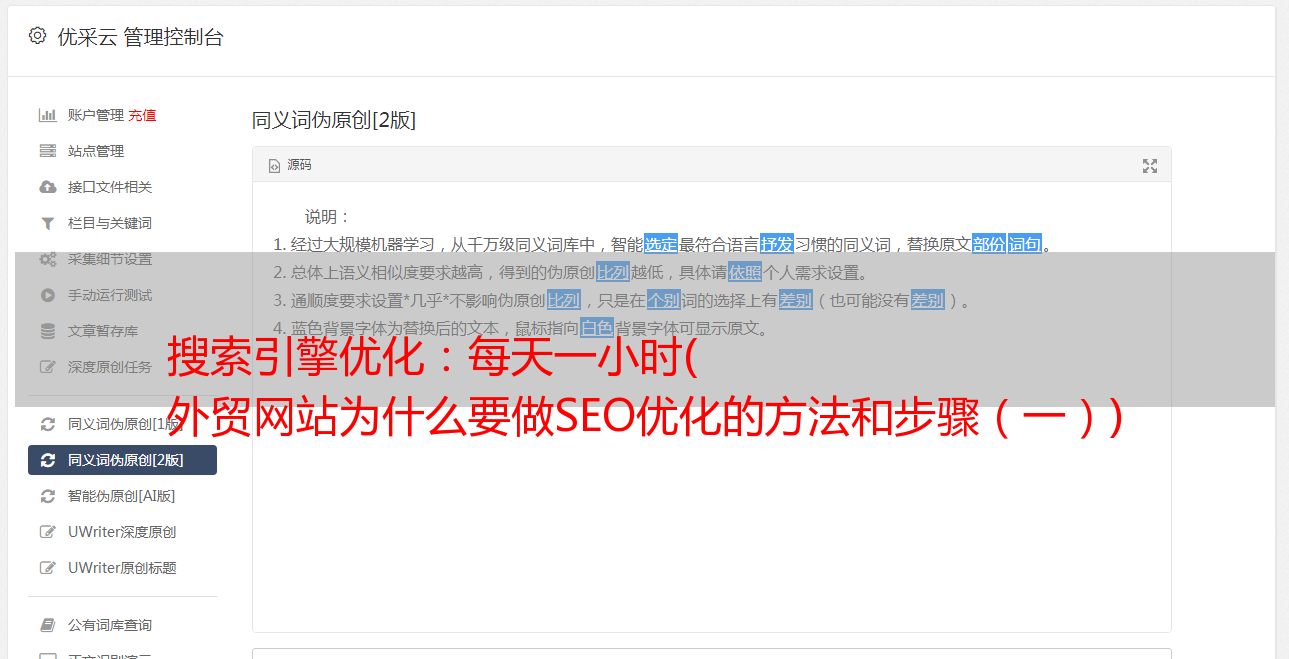The image size is (1289, 659).
Task: Open UWriter原创标题 menu item
Action: click(x=122, y=568)
